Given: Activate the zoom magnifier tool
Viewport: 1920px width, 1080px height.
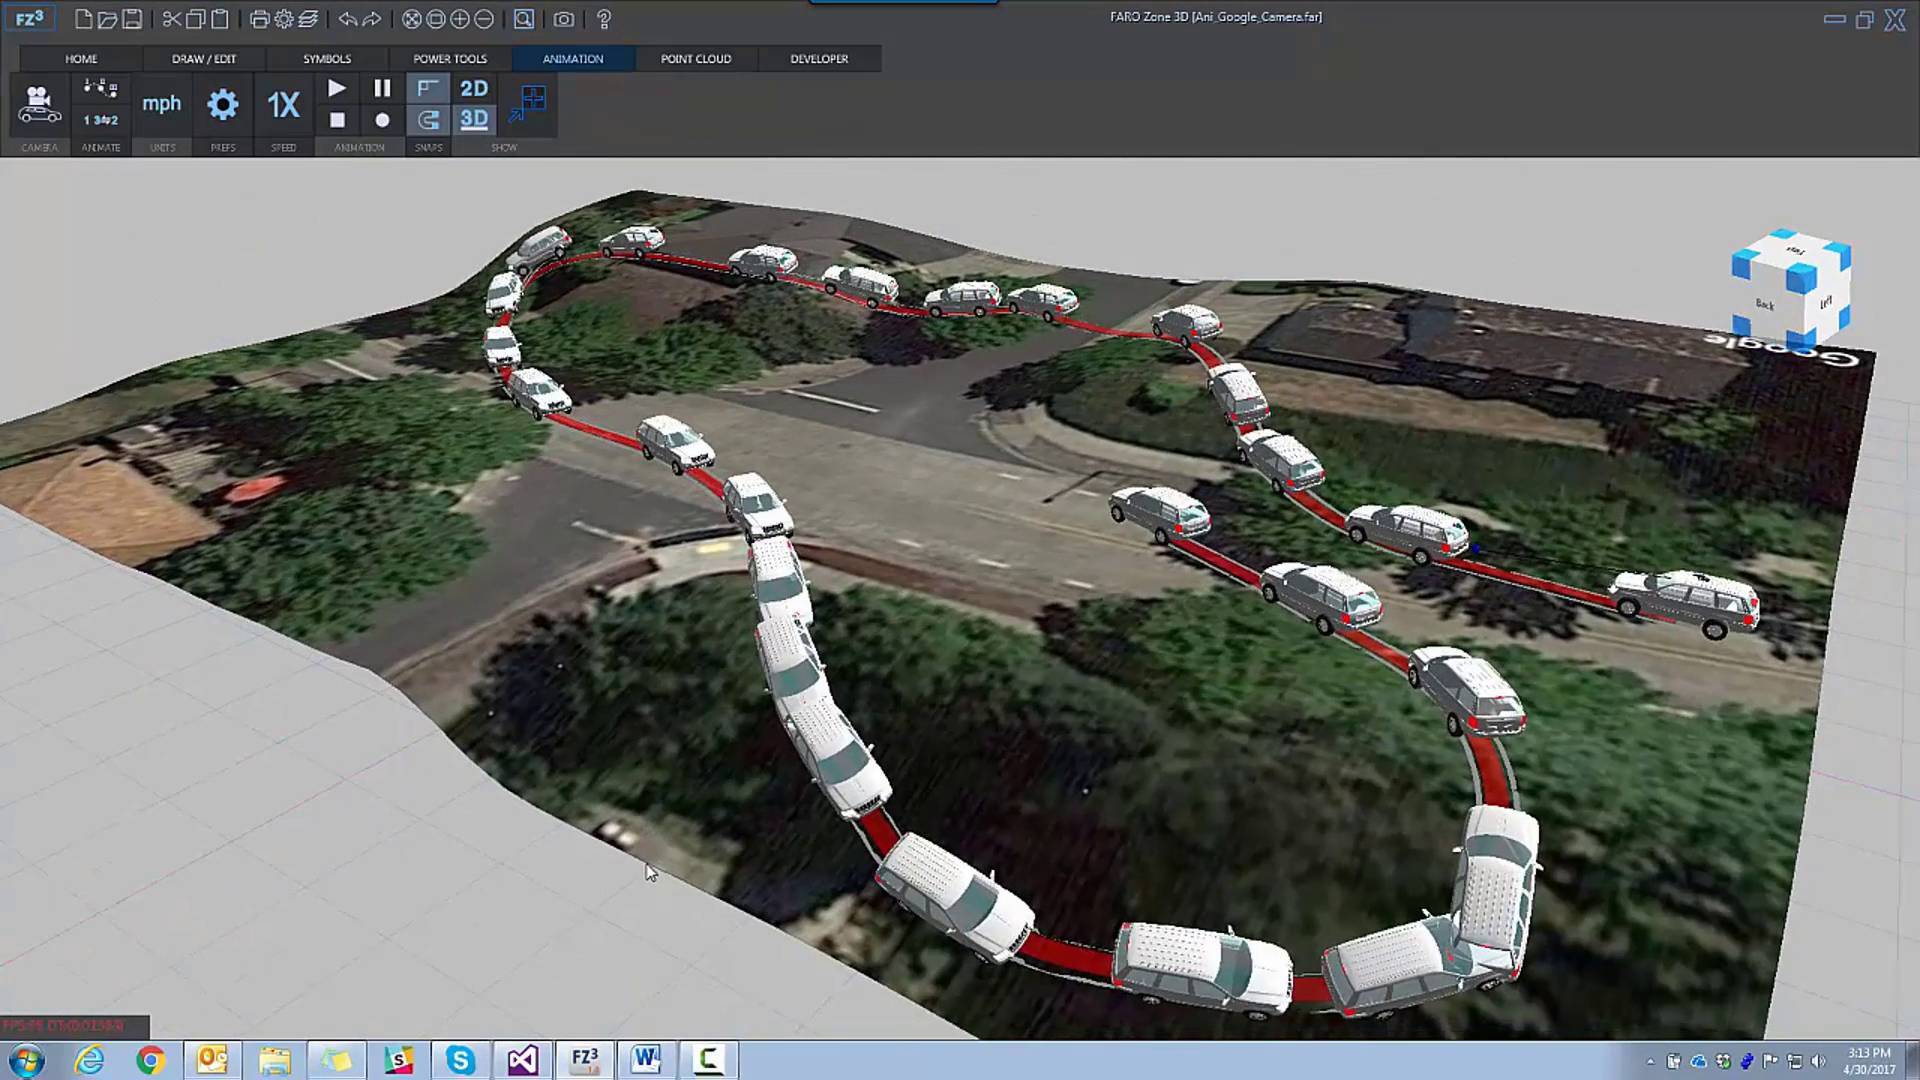Looking at the screenshot, I should coord(522,19).
